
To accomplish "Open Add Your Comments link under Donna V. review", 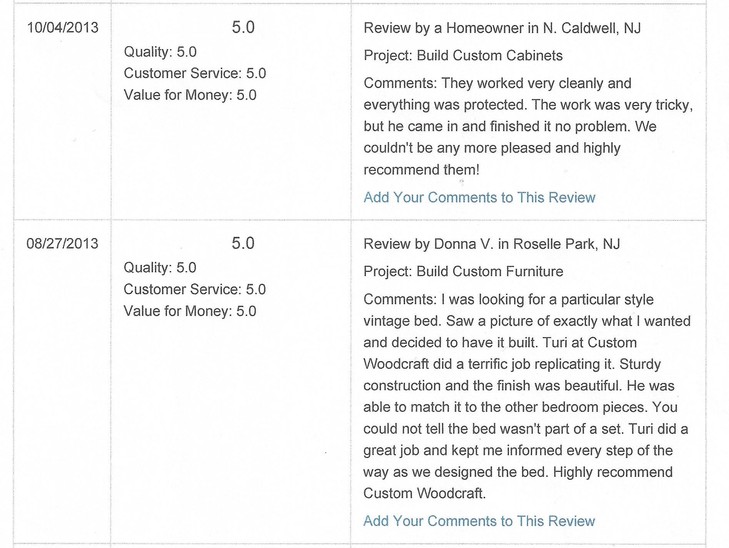I will (479, 521).
